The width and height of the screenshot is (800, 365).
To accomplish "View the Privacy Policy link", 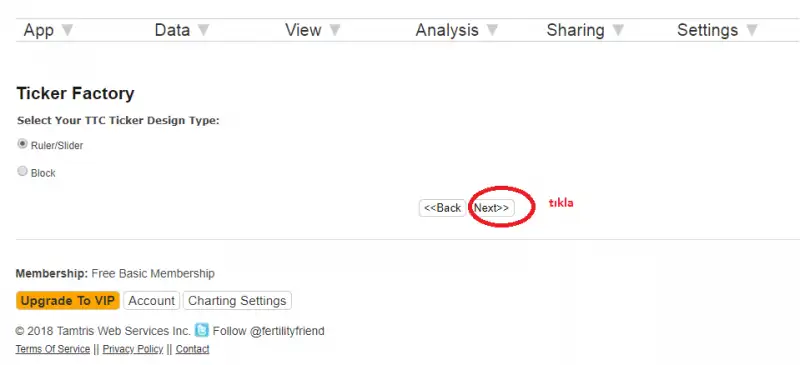I will [x=133, y=349].
